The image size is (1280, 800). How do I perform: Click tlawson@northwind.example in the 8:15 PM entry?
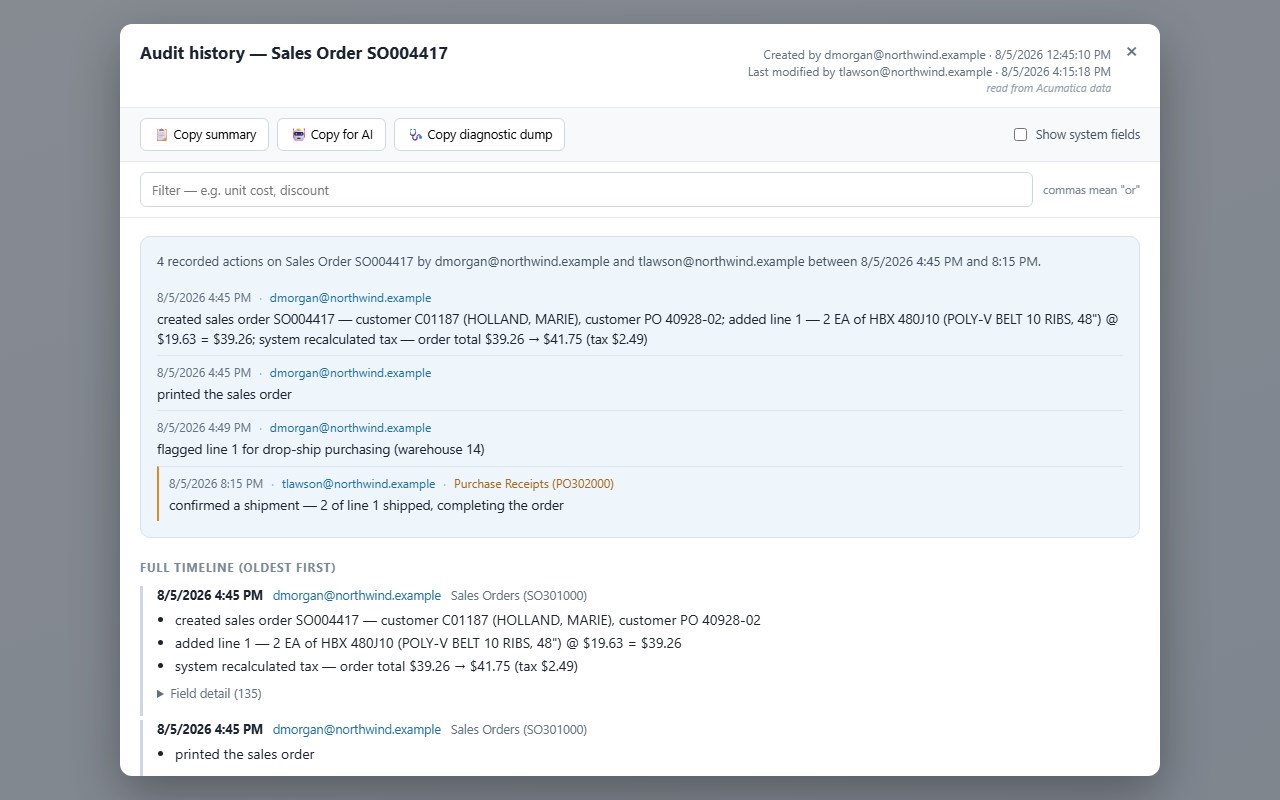[x=358, y=484]
